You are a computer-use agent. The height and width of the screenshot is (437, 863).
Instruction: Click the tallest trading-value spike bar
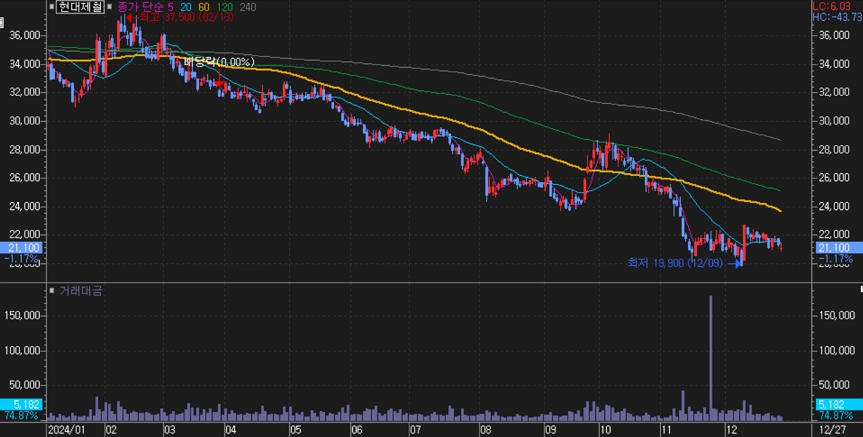tap(711, 358)
